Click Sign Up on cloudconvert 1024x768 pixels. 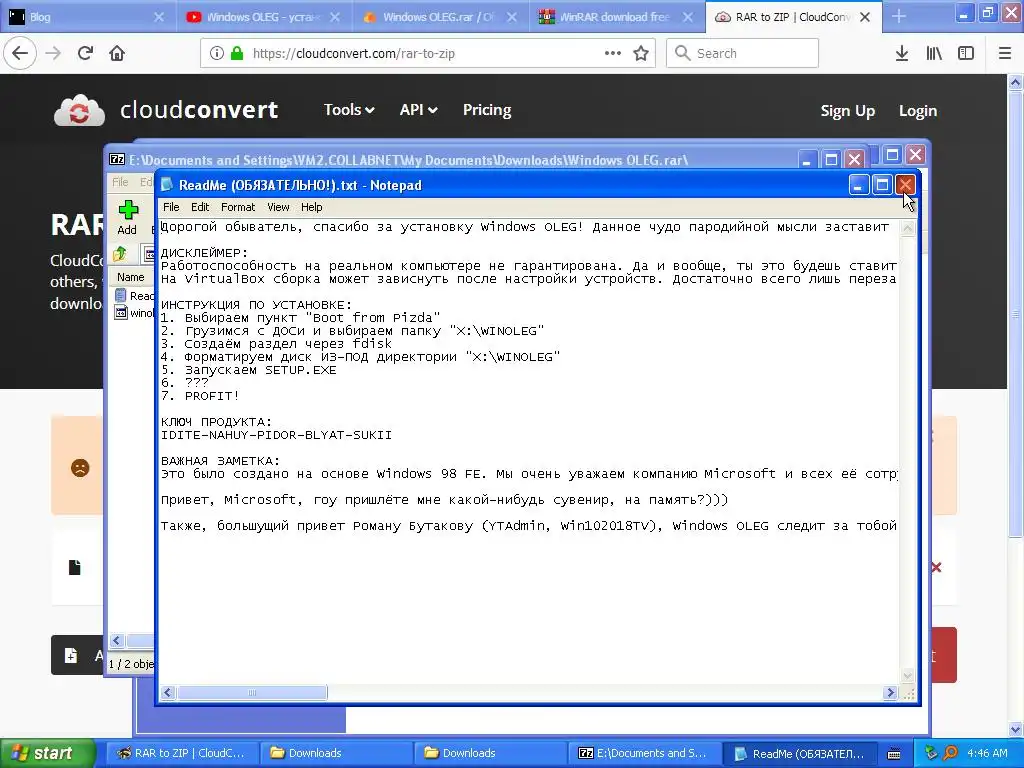(847, 111)
